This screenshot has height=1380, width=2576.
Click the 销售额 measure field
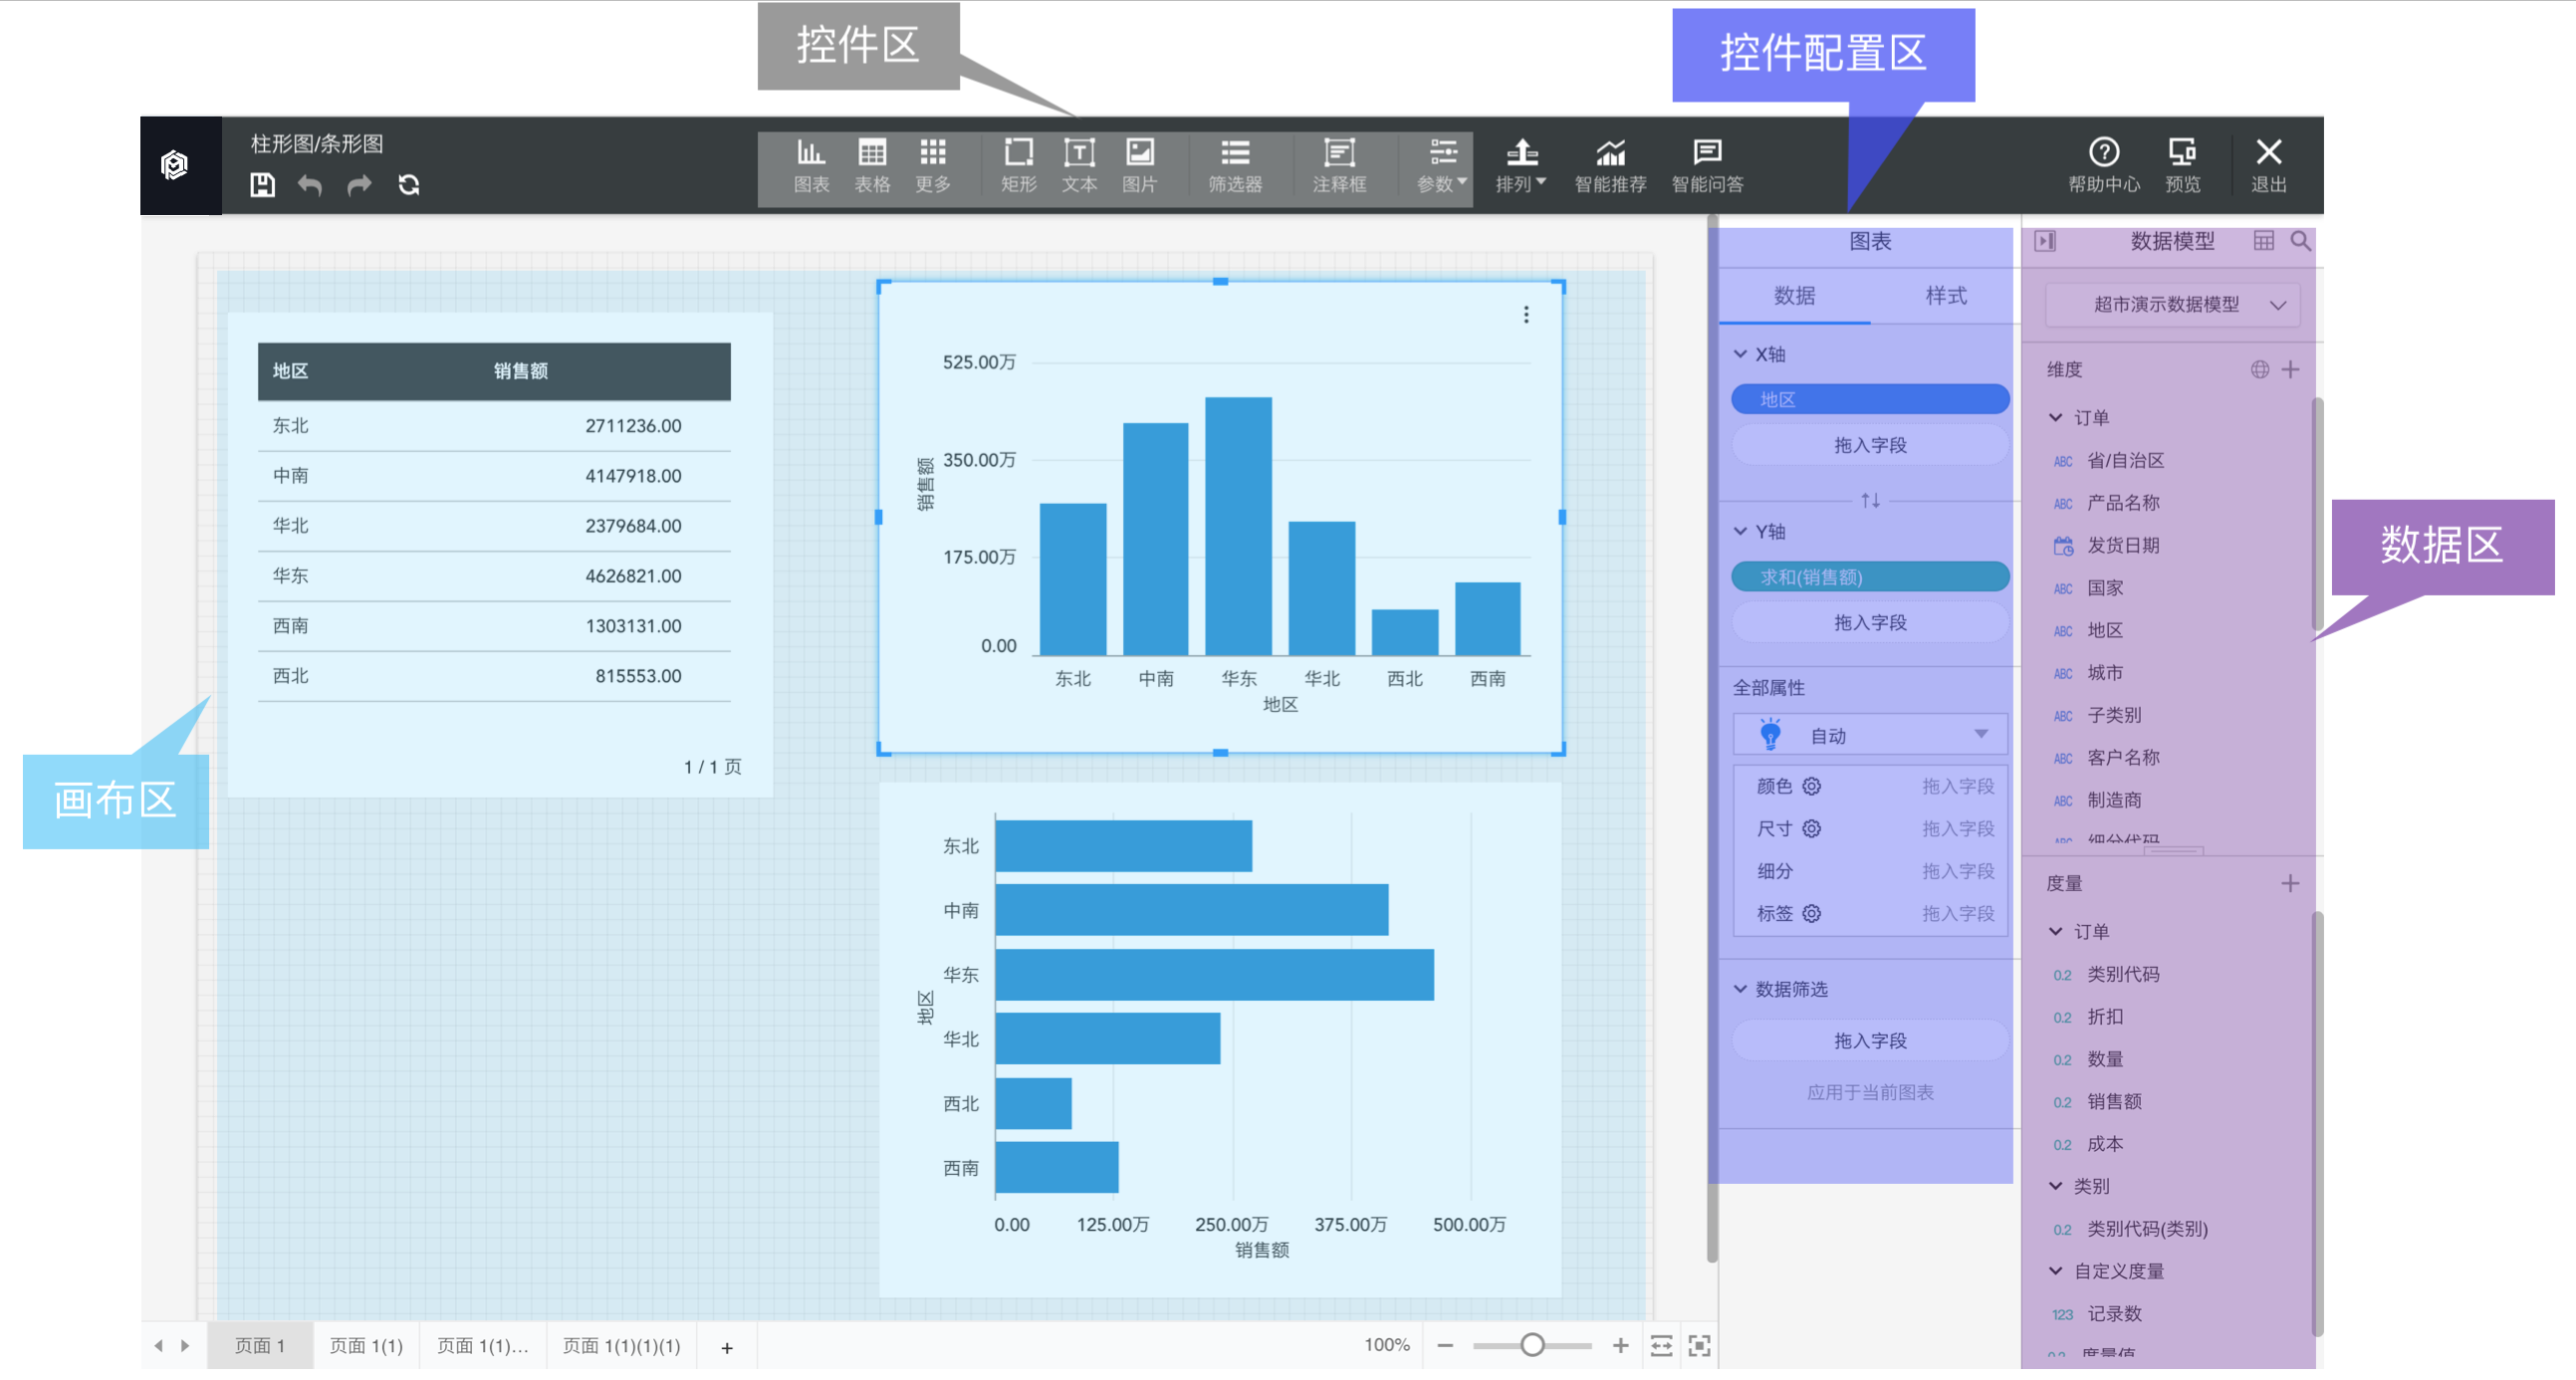2113,1101
